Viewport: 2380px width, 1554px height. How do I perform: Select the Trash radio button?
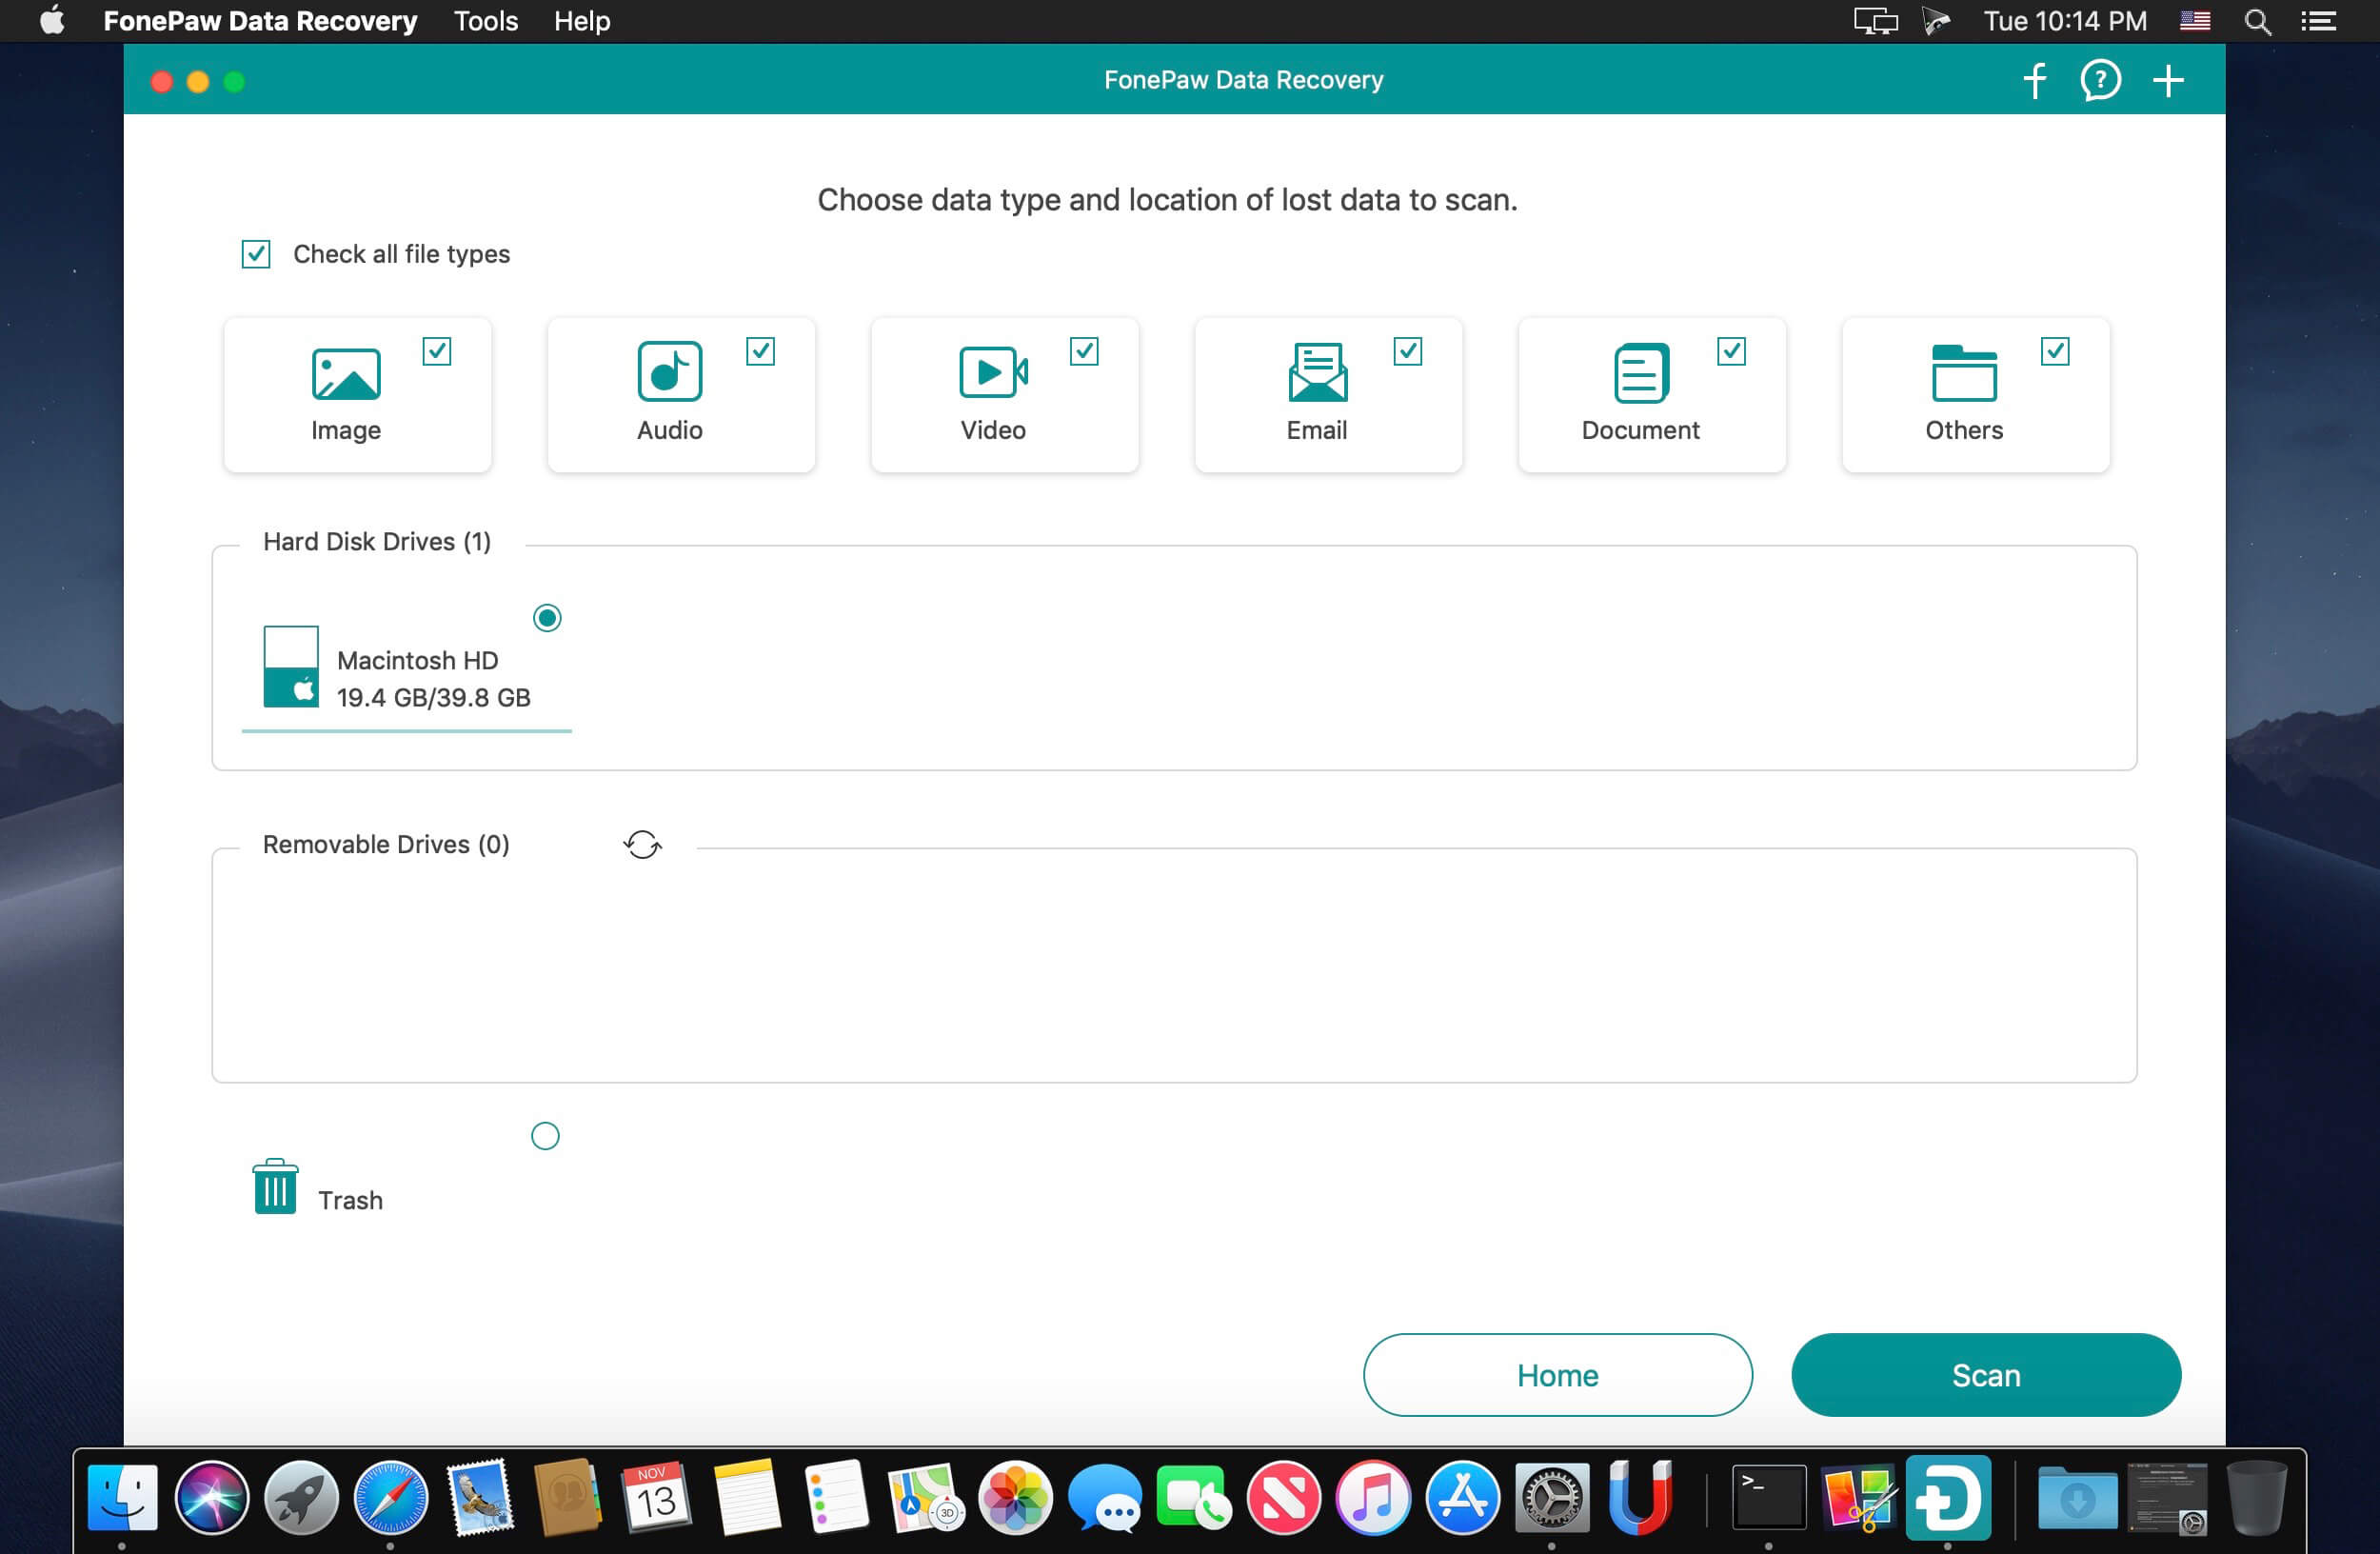pyautogui.click(x=545, y=1136)
